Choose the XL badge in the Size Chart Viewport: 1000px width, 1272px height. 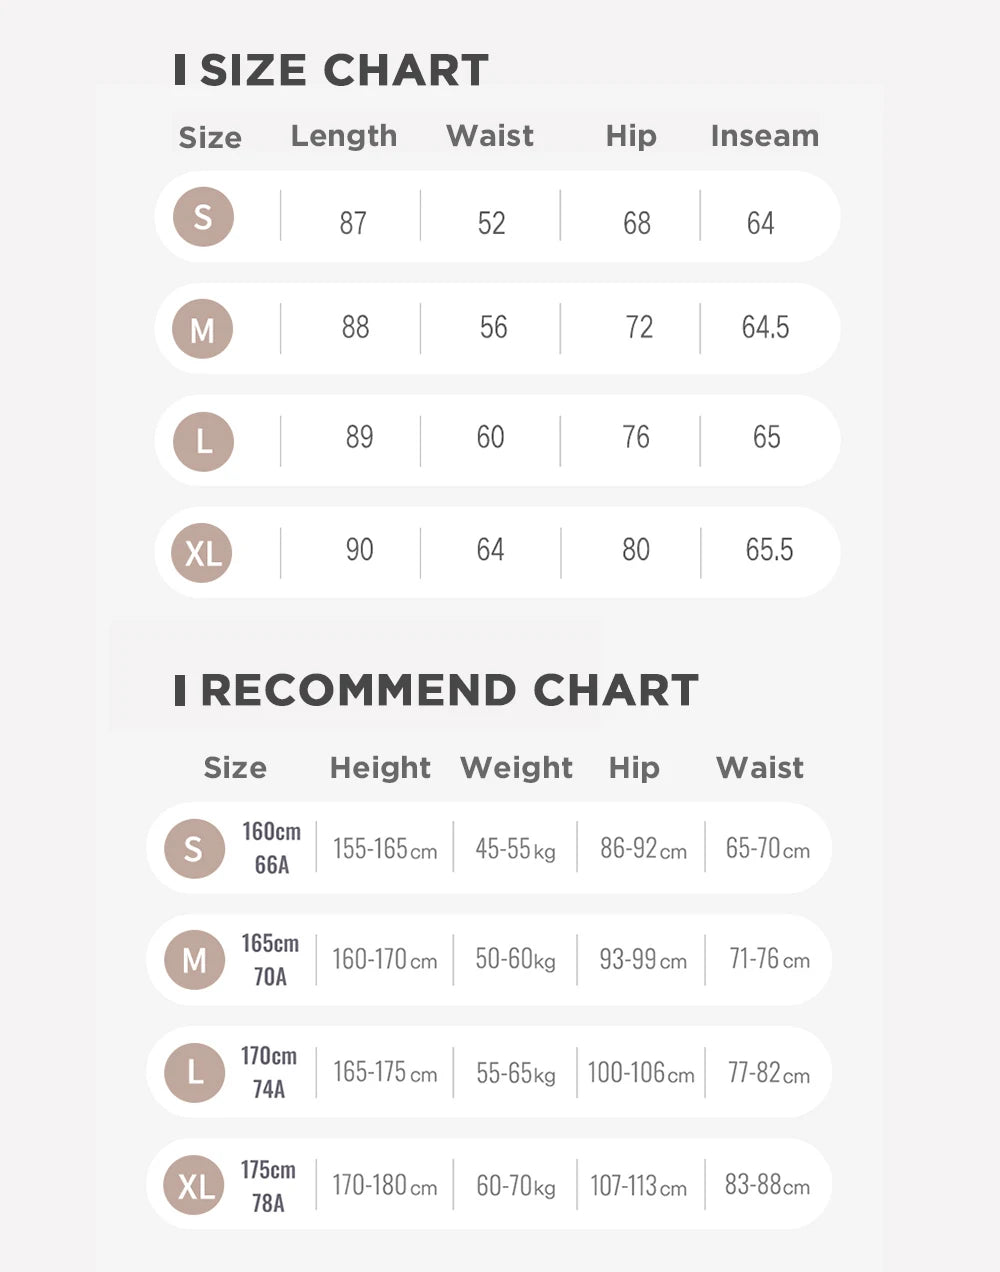point(202,553)
